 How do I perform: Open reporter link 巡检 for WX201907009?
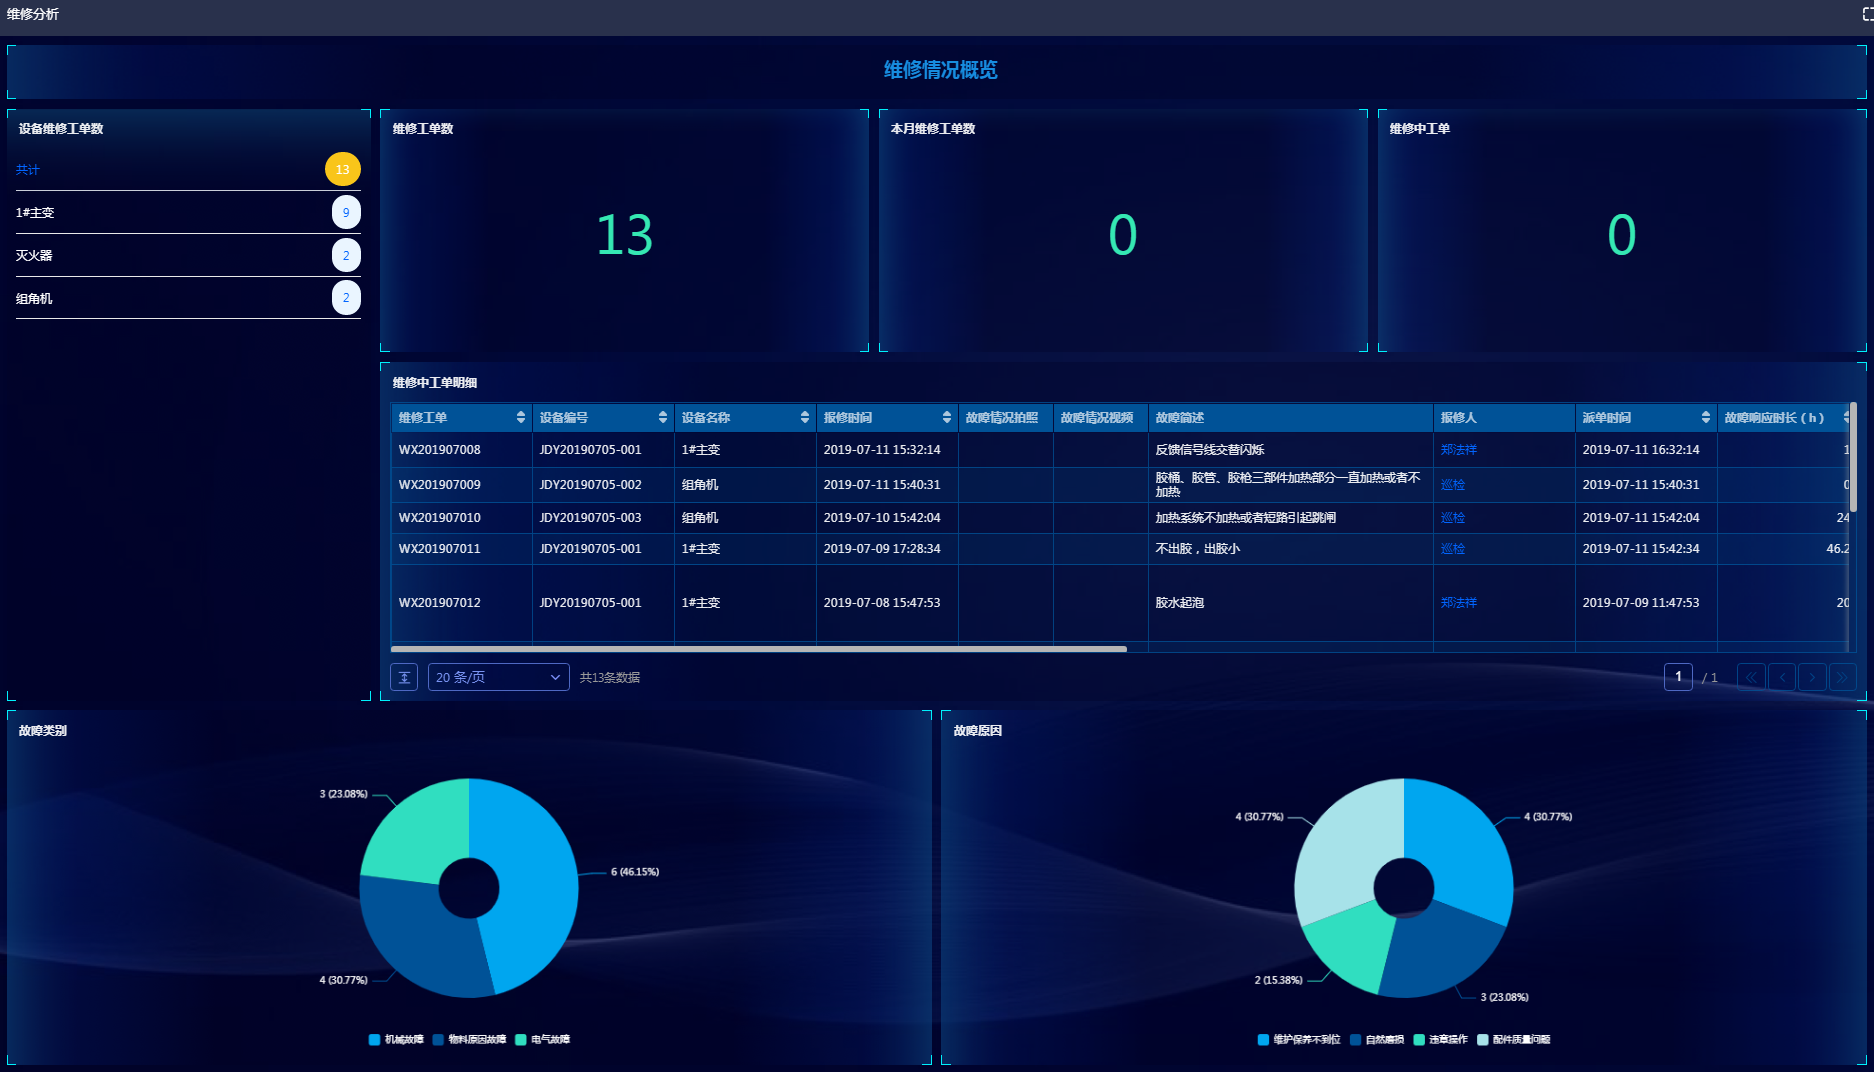pyautogui.click(x=1452, y=485)
